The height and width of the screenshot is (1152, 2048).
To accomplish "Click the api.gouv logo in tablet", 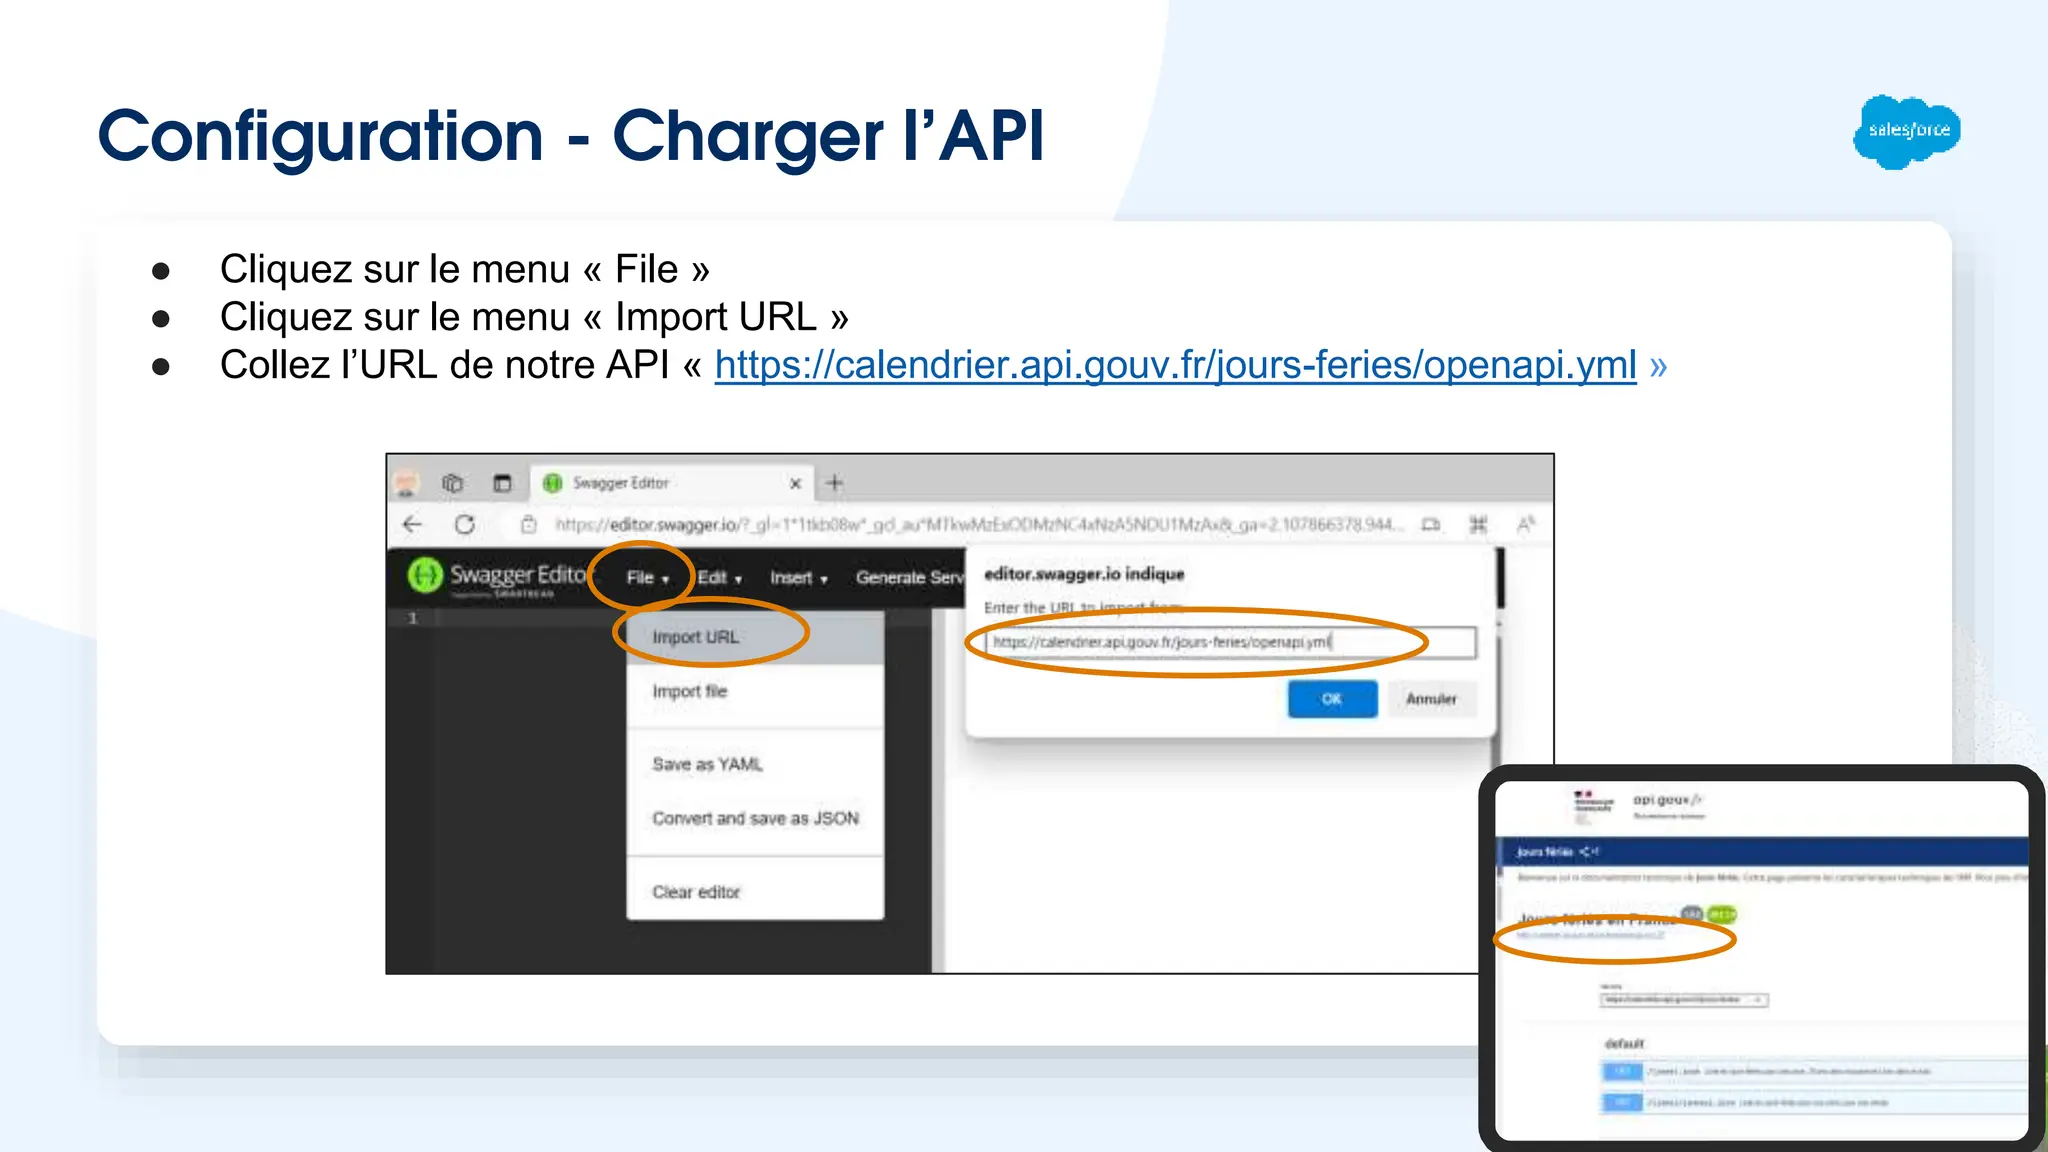I will tap(1667, 800).
